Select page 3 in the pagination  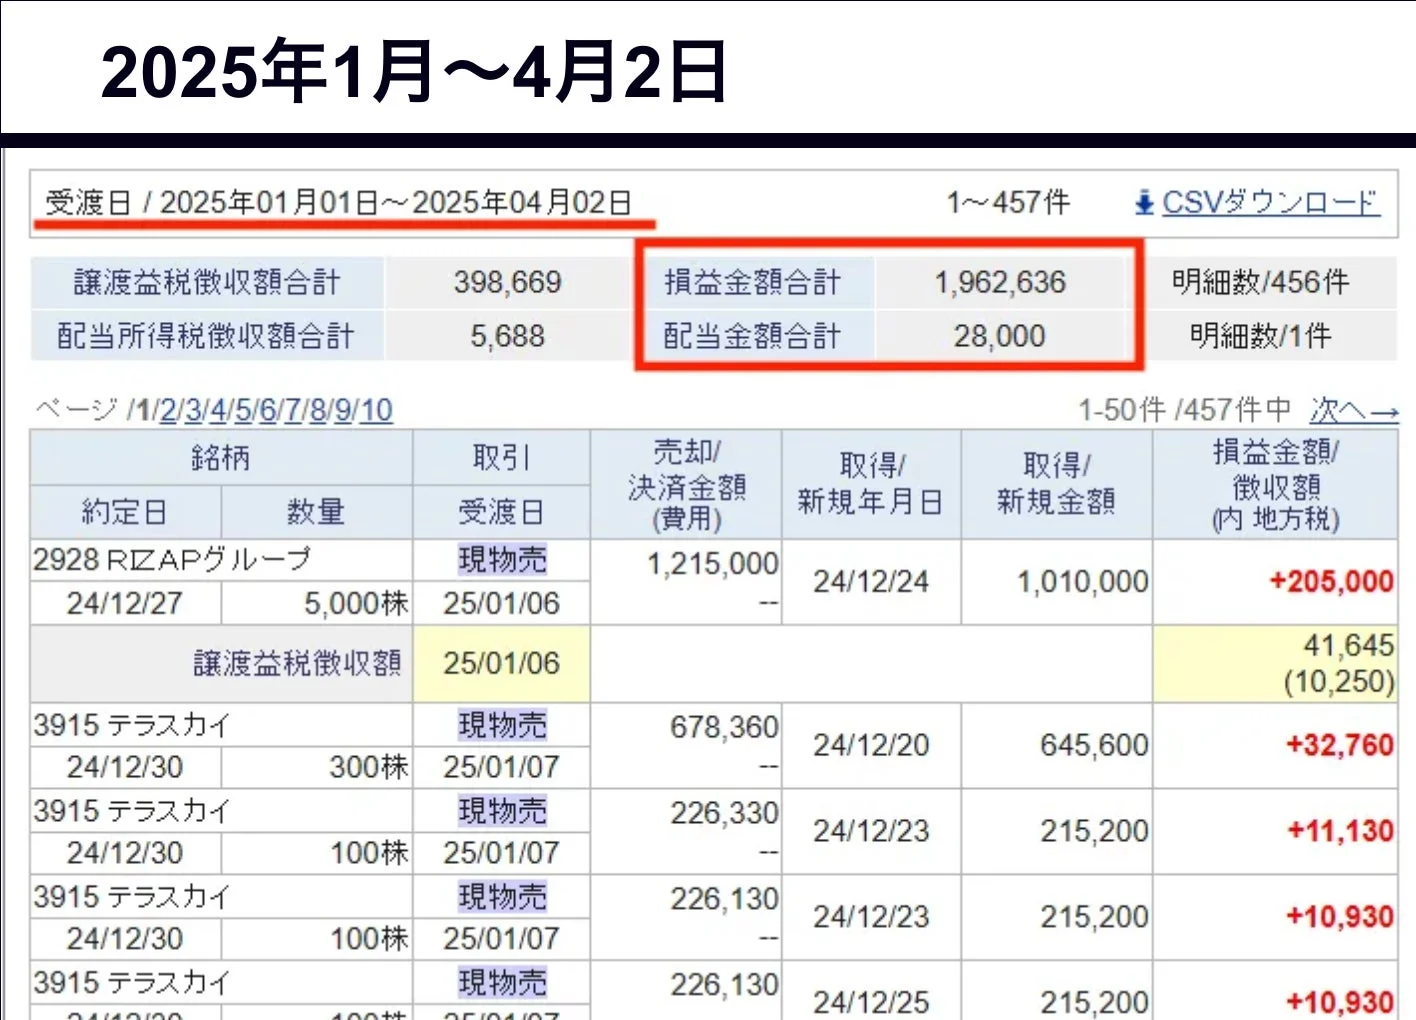(192, 410)
